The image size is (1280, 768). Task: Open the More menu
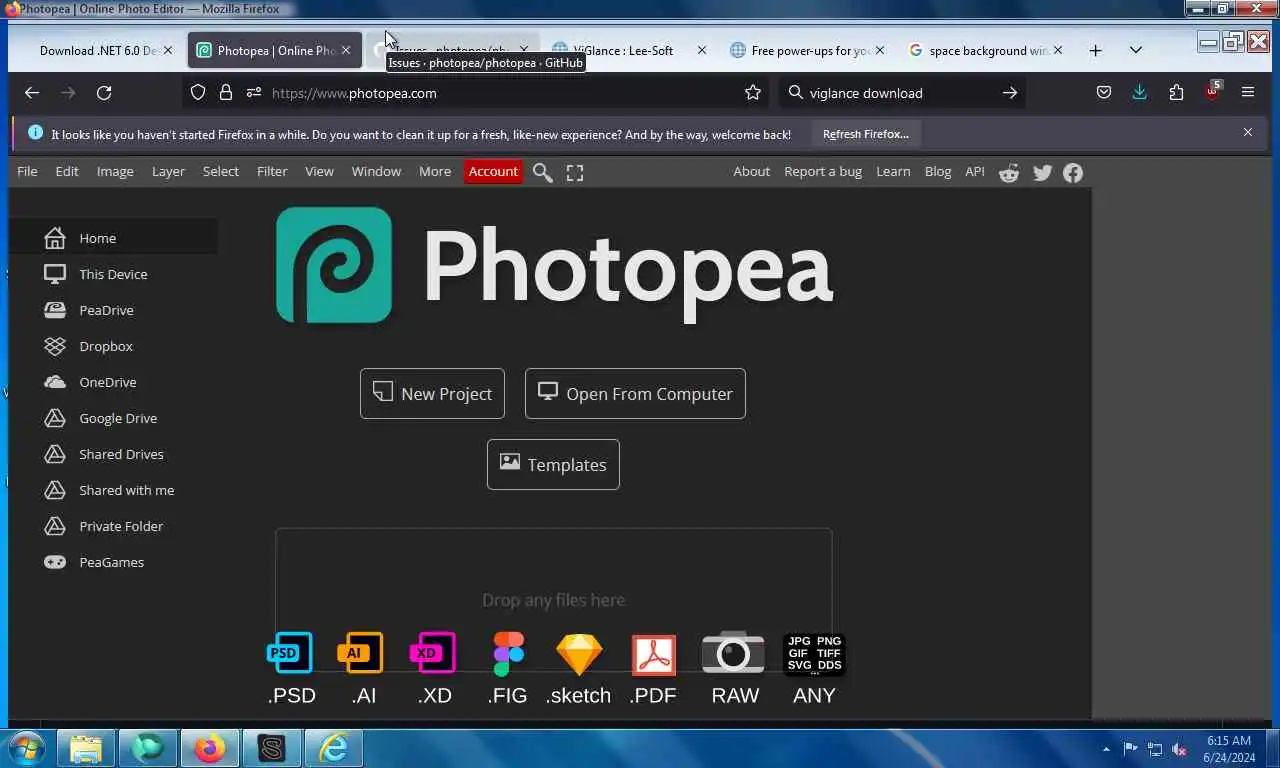(435, 171)
